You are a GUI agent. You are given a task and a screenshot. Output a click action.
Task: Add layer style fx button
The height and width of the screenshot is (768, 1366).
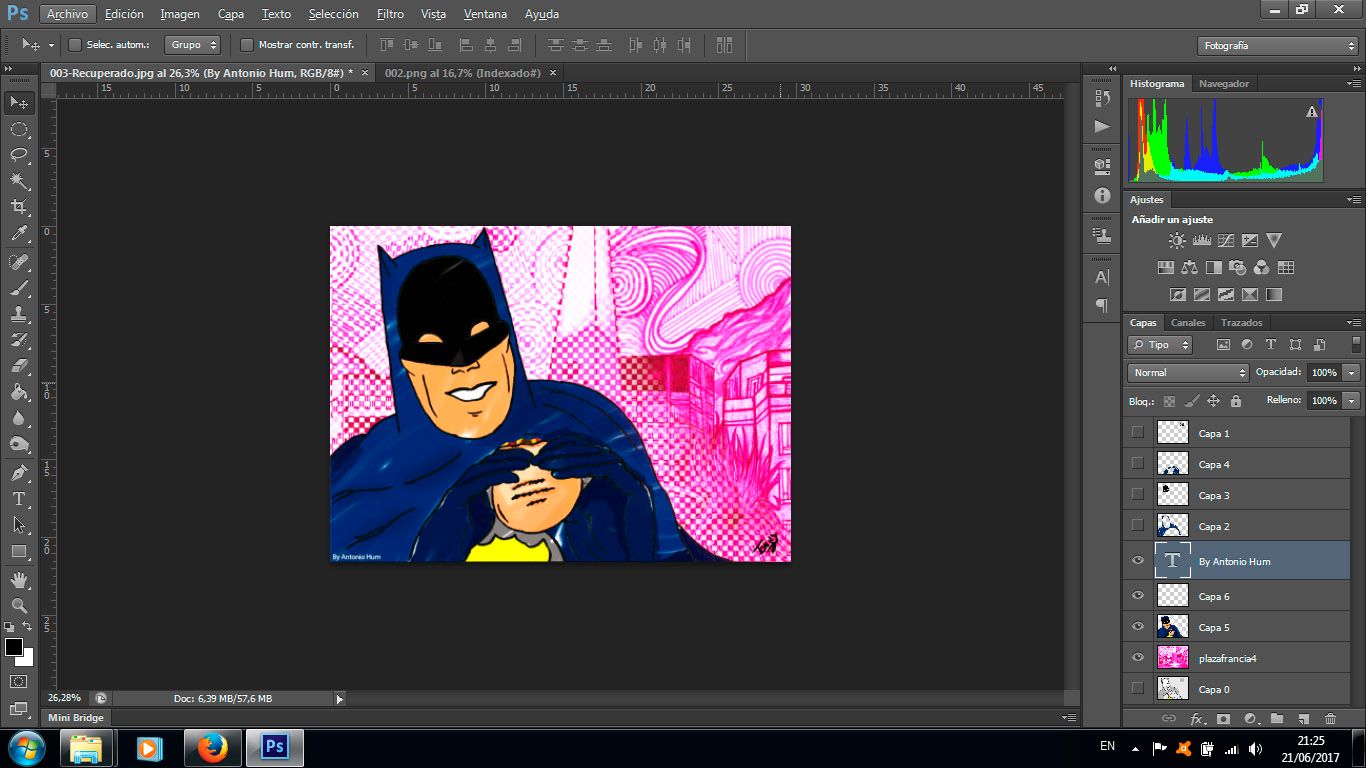pos(1197,719)
